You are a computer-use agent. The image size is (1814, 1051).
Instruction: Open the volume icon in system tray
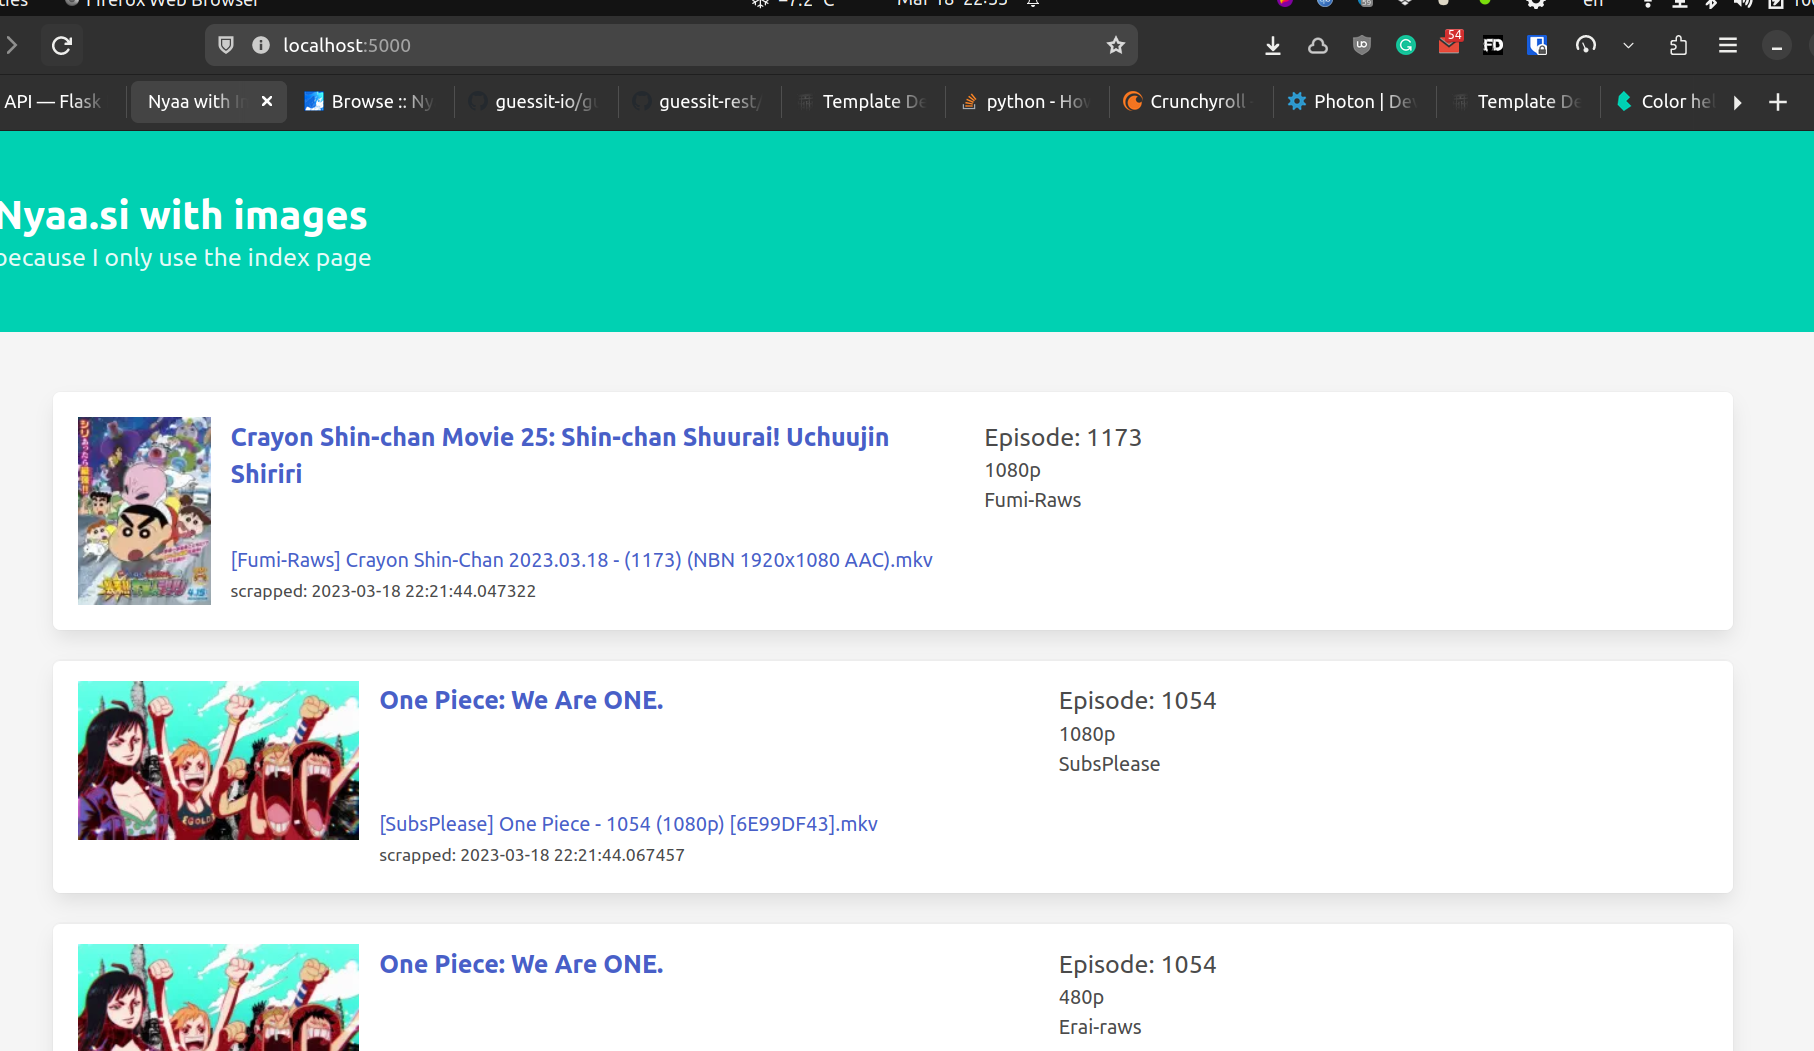point(1743,3)
